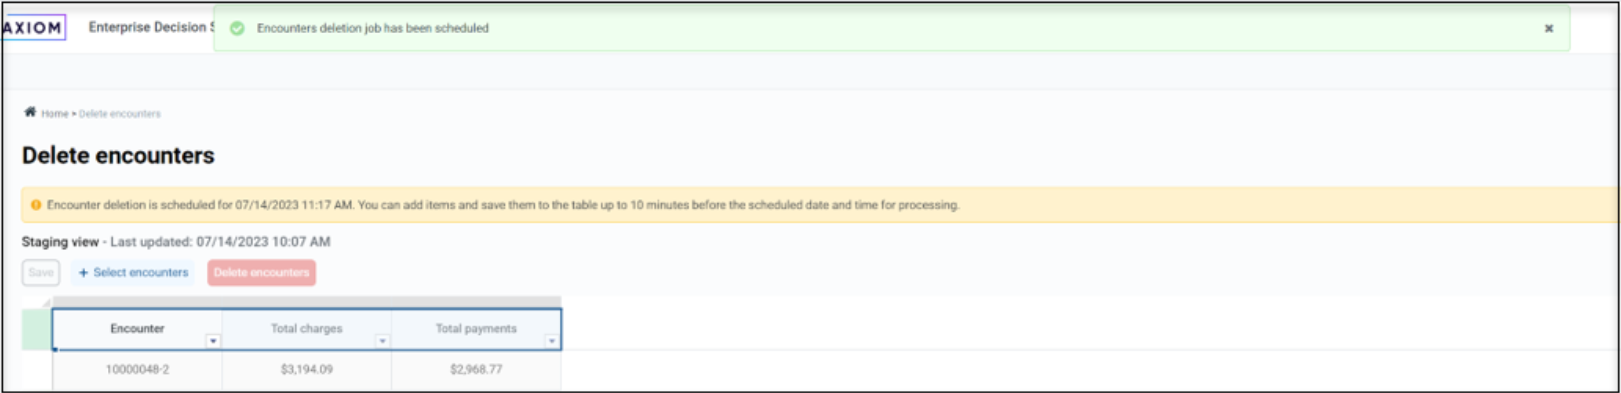1621x393 pixels.
Task: Click encounter cell 10000048-2
Action: tap(137, 370)
